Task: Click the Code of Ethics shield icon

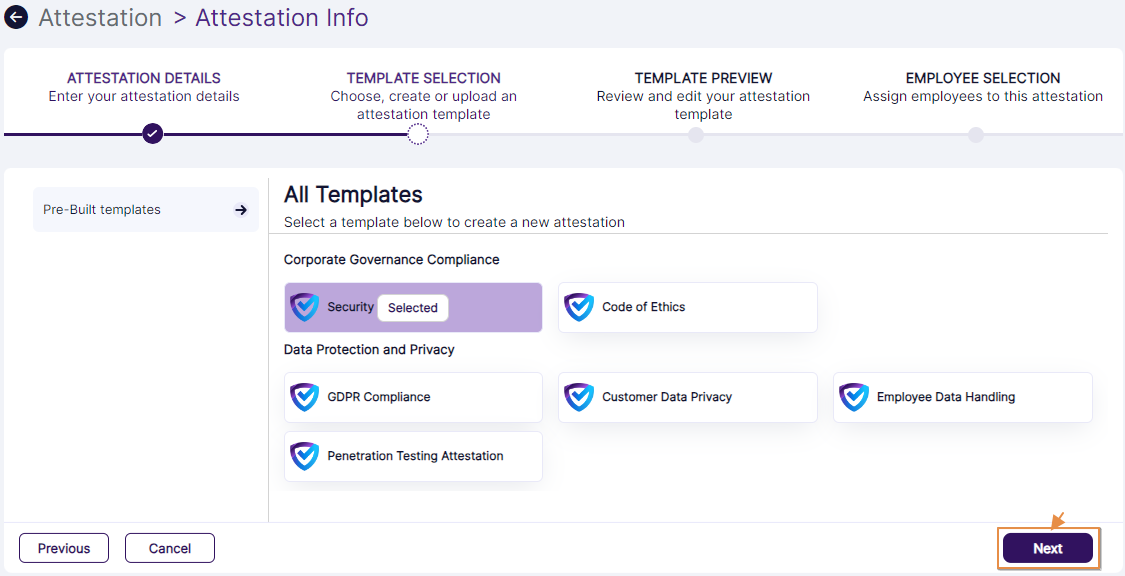Action: (579, 307)
